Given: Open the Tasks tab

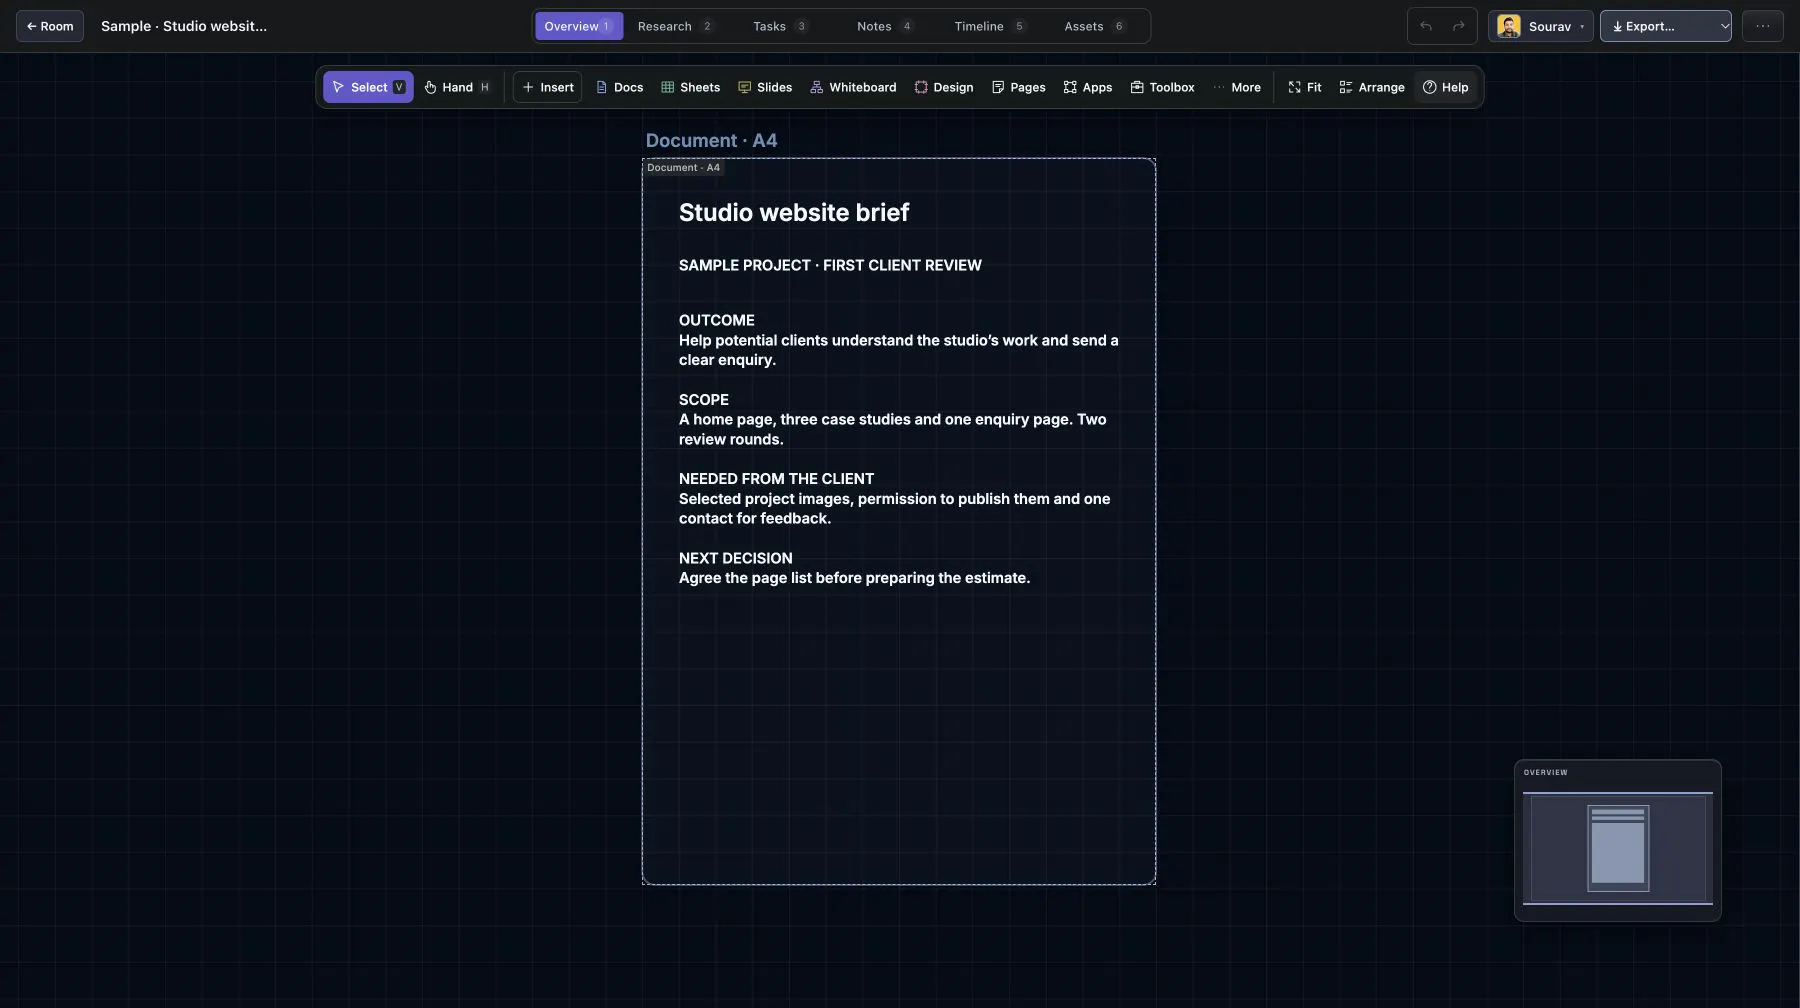Looking at the screenshot, I should [x=781, y=26].
